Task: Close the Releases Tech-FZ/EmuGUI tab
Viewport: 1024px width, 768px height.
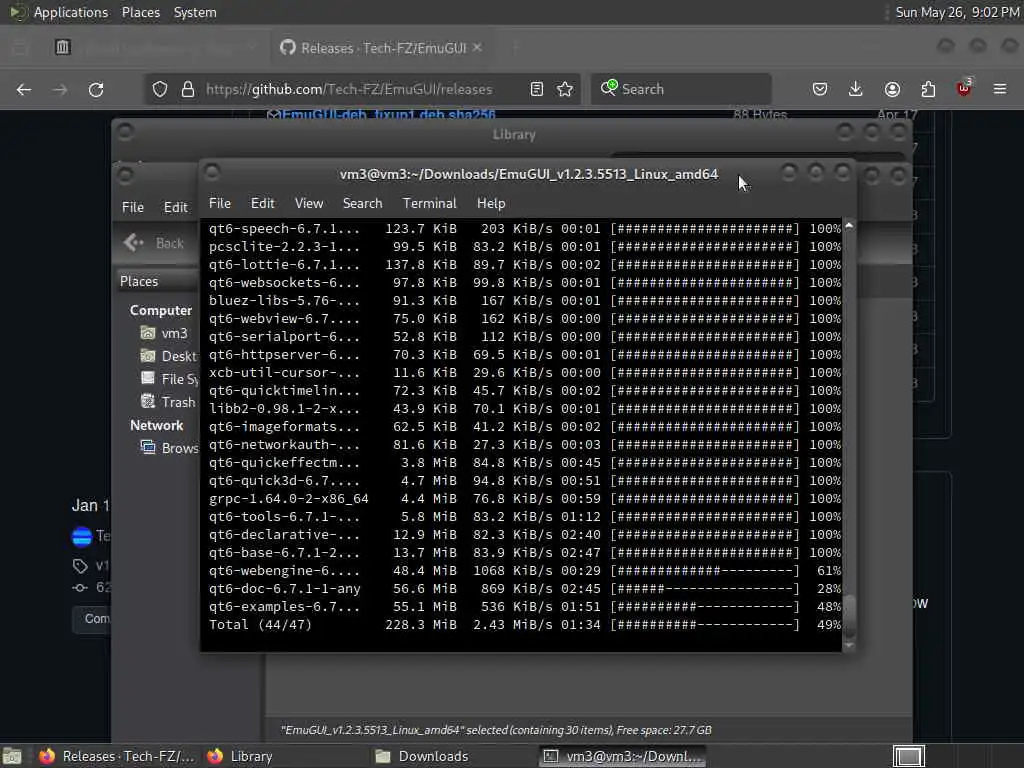Action: [x=477, y=48]
